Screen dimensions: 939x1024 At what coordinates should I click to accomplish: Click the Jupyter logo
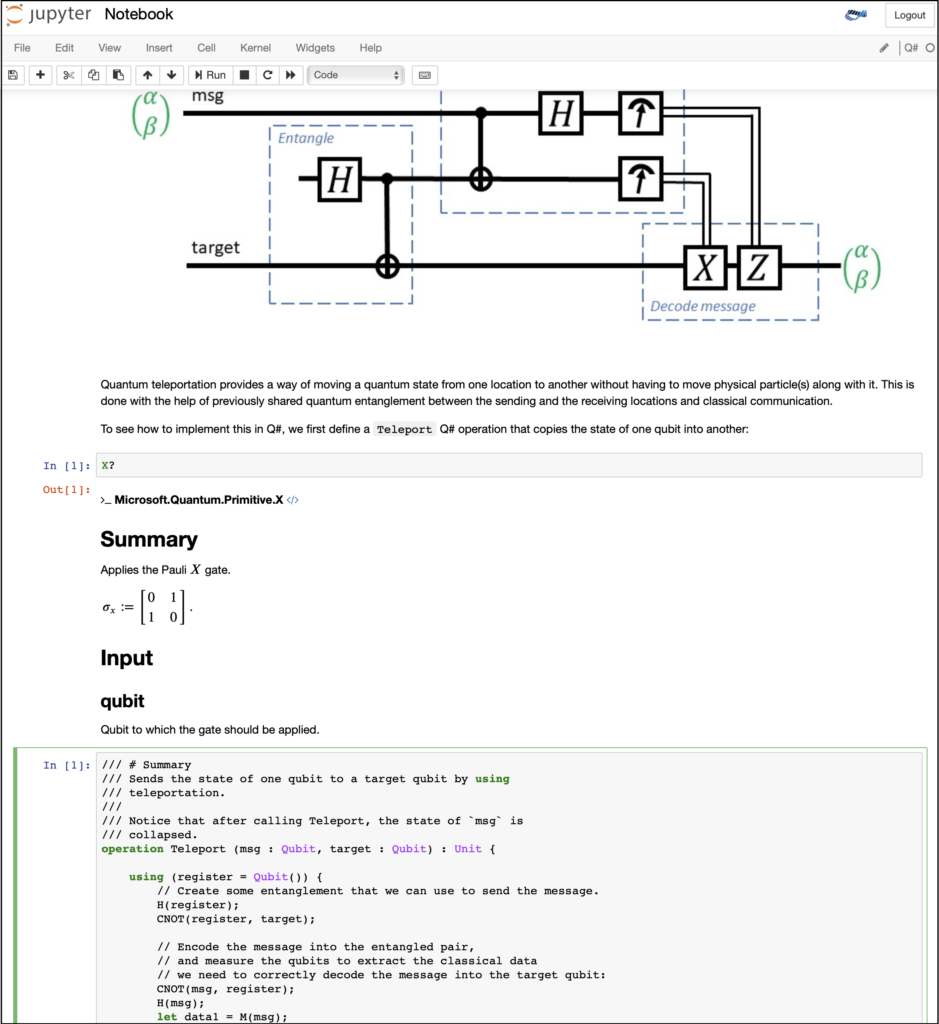[x=48, y=14]
